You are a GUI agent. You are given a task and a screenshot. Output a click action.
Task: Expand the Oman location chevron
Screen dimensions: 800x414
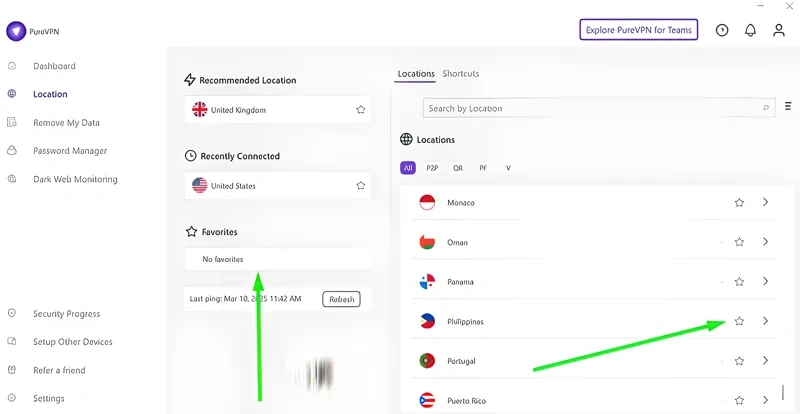(765, 241)
